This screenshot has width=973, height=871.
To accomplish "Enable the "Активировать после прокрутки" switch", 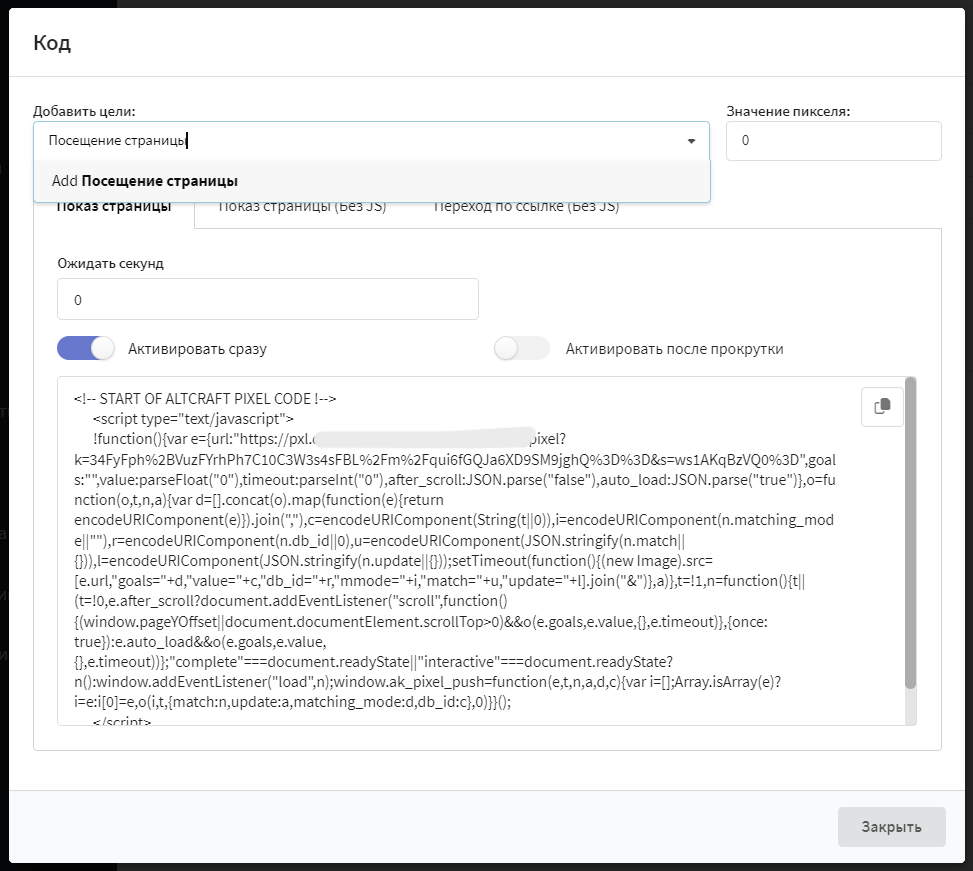I will pos(522,348).
